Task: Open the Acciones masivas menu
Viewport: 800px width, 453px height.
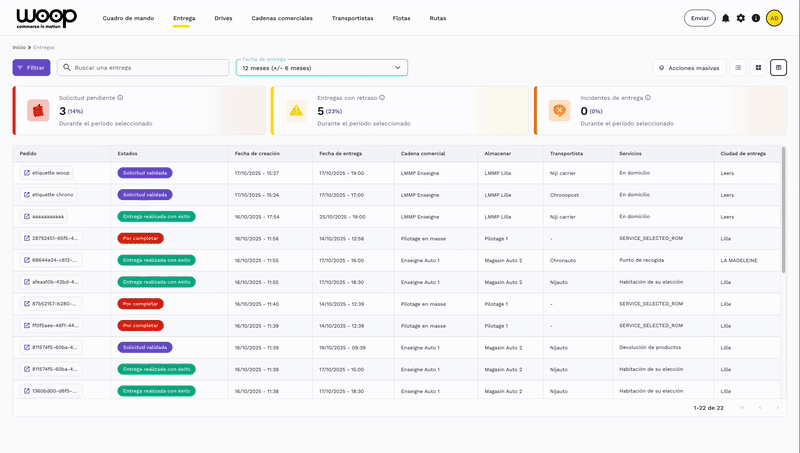Action: click(x=689, y=68)
